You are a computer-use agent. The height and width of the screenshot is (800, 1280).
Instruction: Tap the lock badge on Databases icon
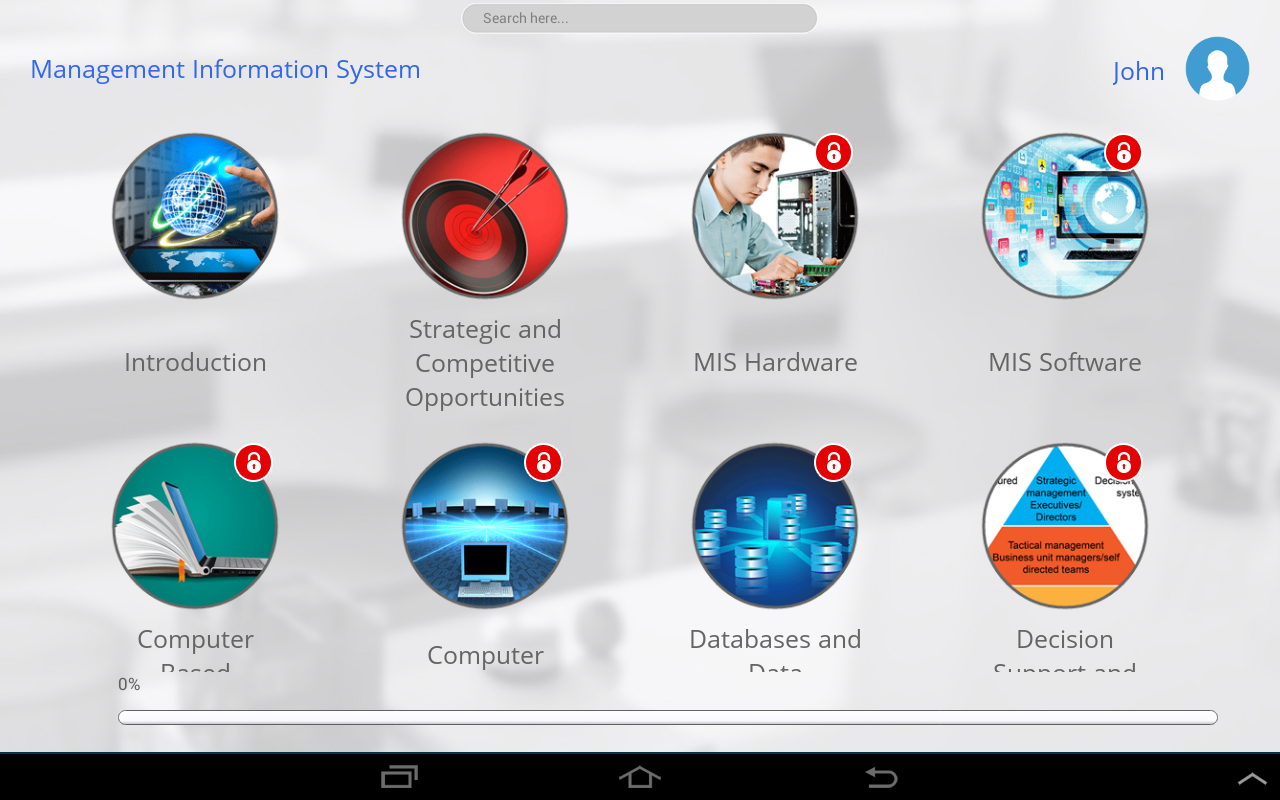point(834,463)
